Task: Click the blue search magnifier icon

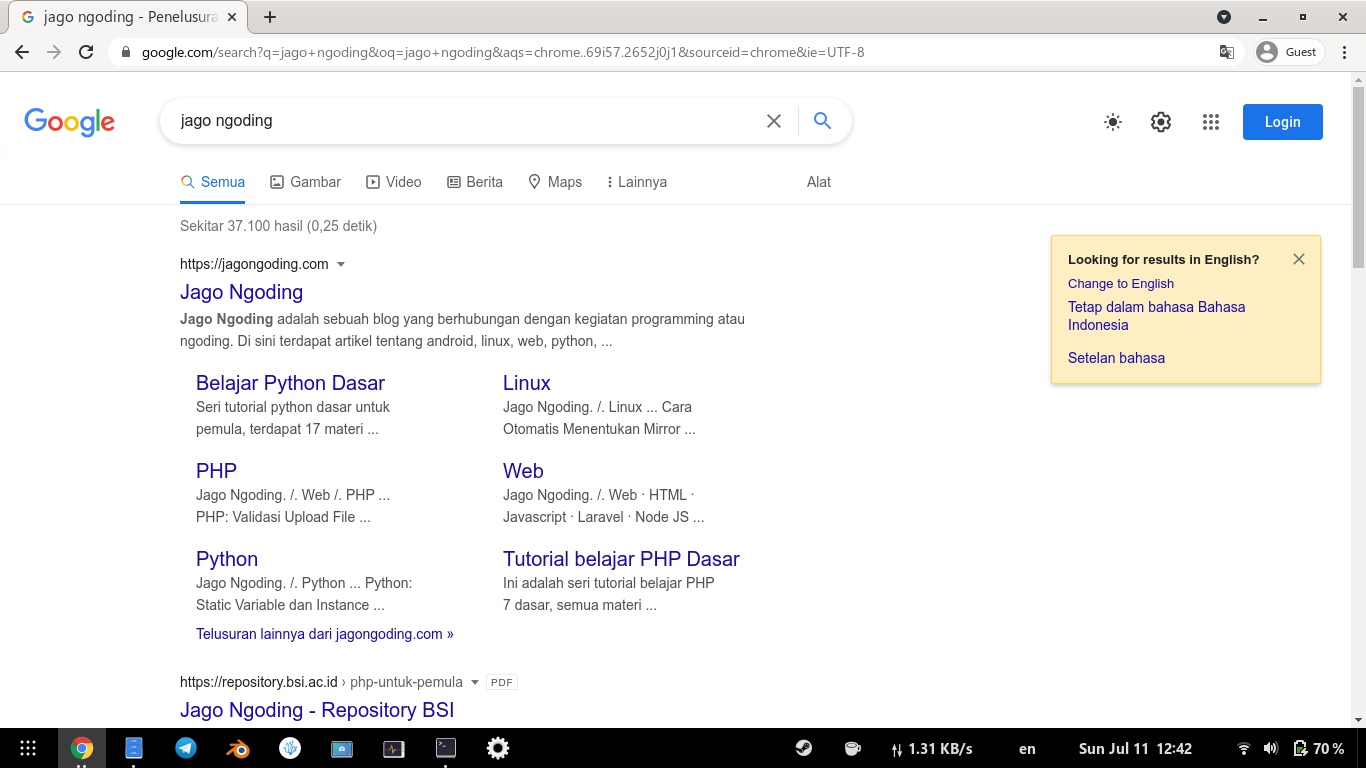Action: click(822, 121)
